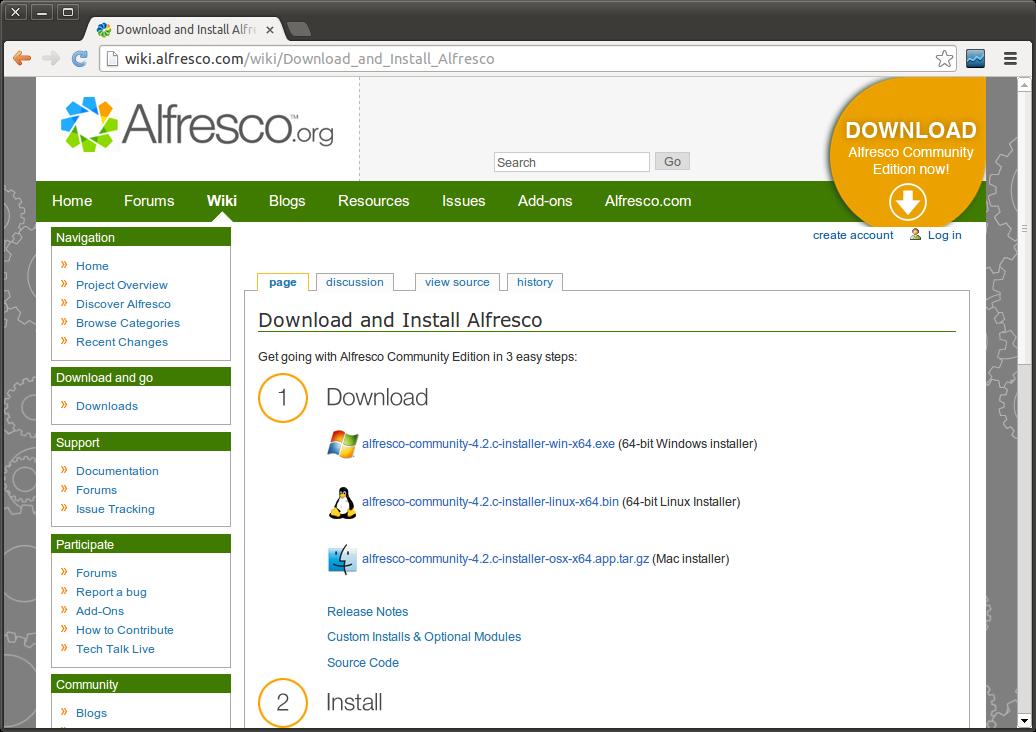Open a new browser tab
The image size is (1036, 732).
pyautogui.click(x=299, y=30)
